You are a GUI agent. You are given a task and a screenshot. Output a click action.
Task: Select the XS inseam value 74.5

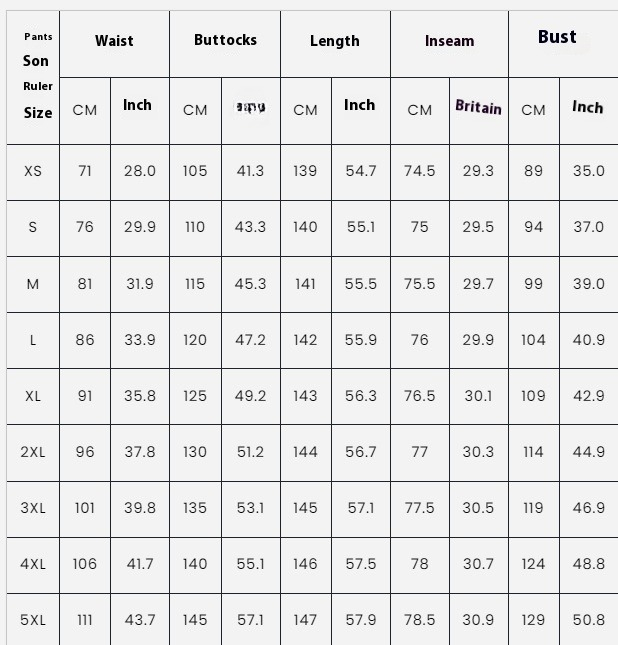point(420,171)
